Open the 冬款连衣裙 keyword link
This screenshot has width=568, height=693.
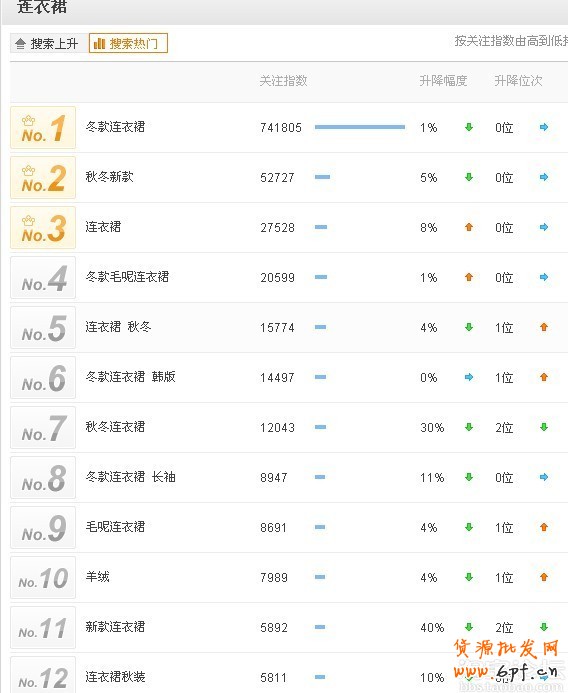115,127
